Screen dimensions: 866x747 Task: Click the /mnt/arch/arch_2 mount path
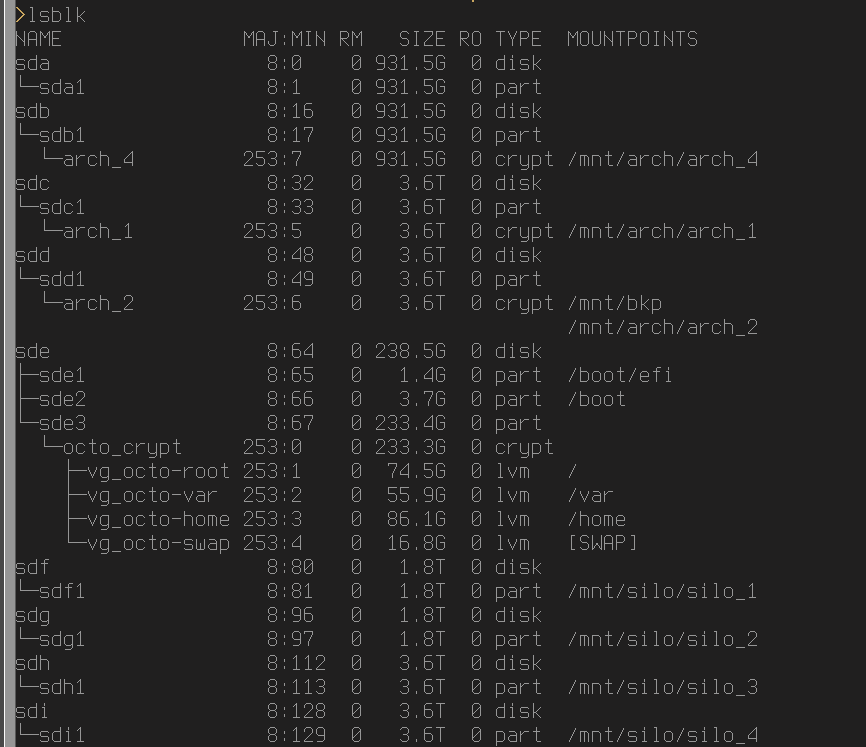coord(662,327)
